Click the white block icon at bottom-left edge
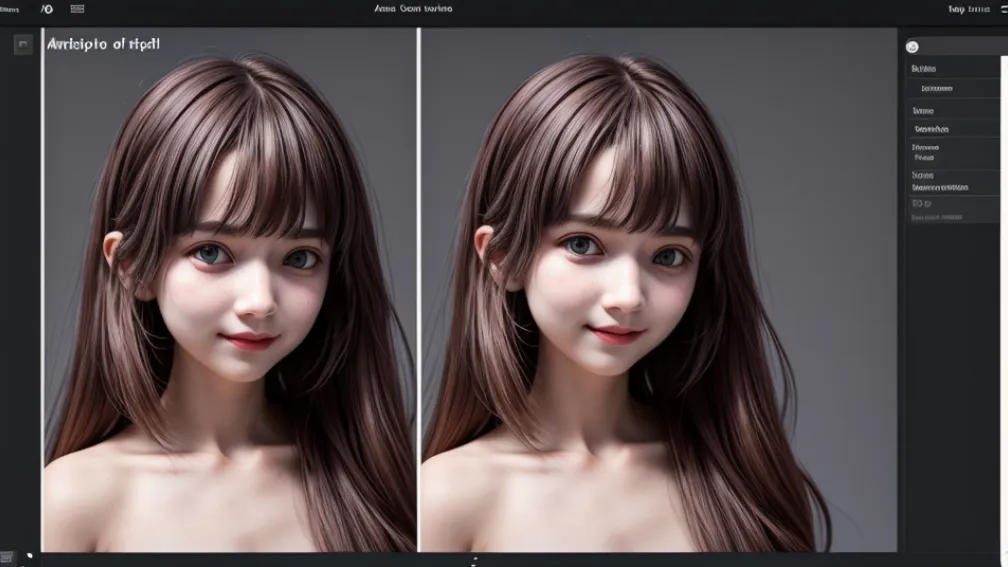 point(6,558)
